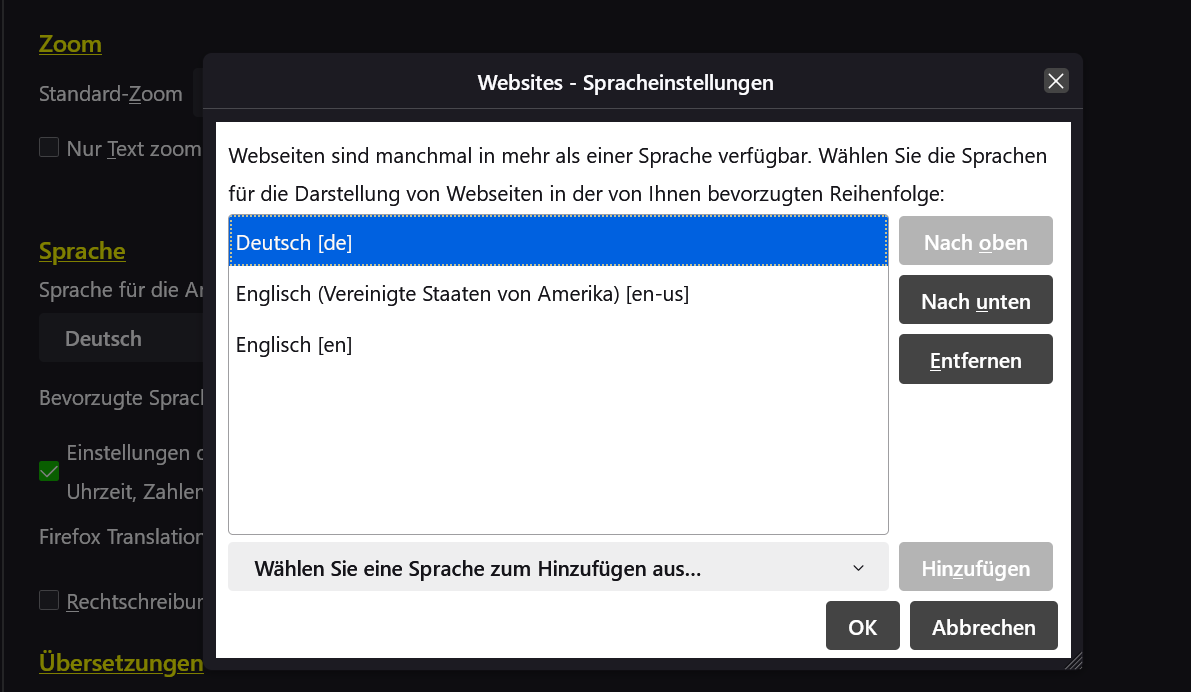Click the Hinzufügen button
The height and width of the screenshot is (692, 1191).
[975, 568]
